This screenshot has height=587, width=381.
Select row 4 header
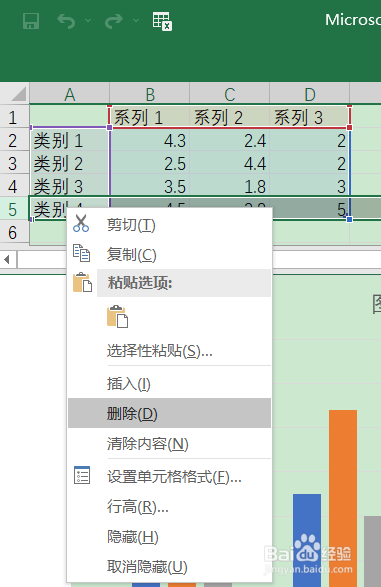coord(14,186)
